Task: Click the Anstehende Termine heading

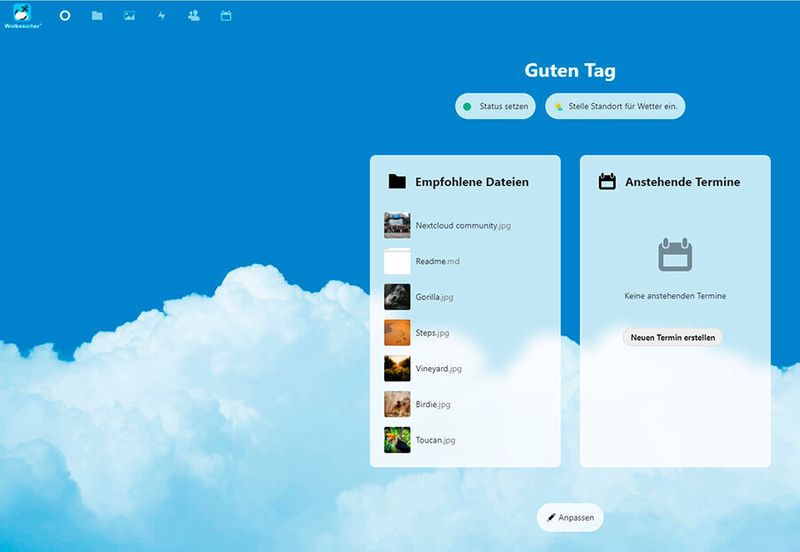Action: pos(683,182)
